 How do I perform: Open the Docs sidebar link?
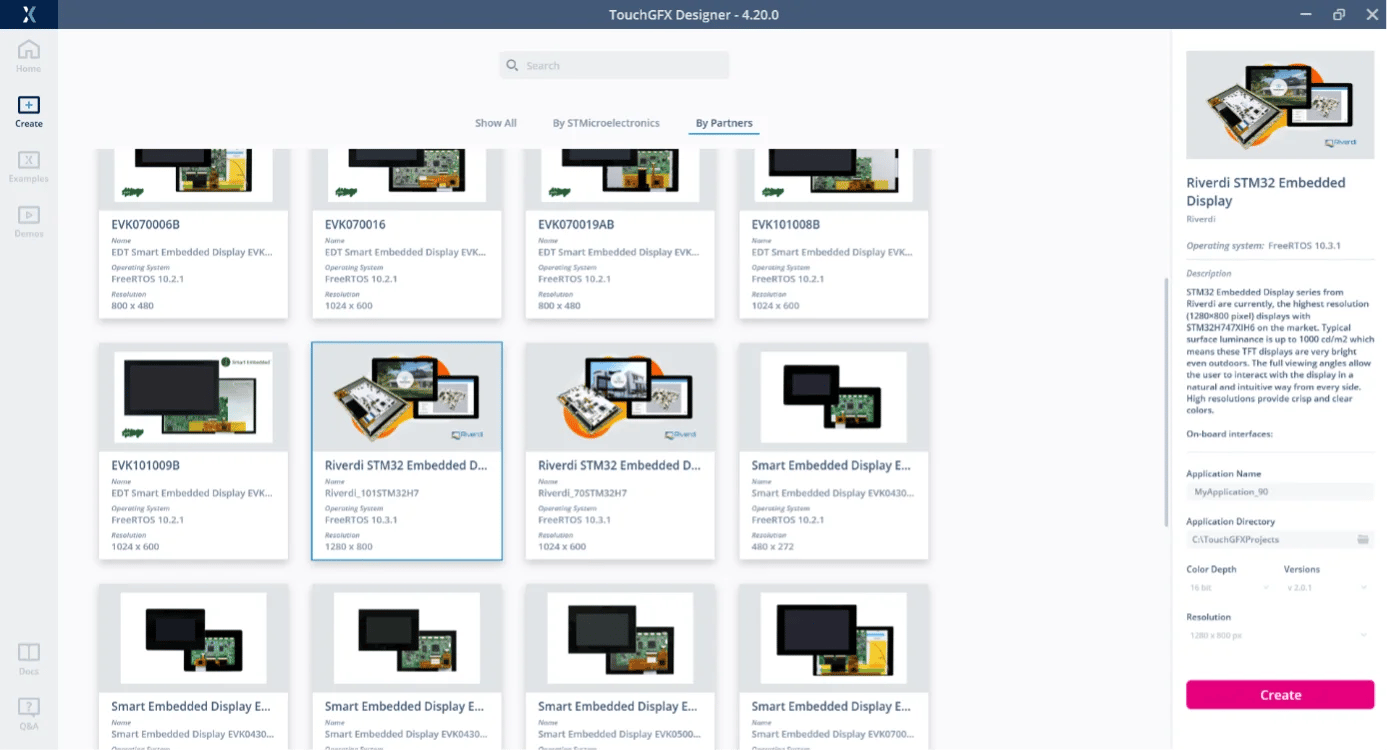point(29,658)
